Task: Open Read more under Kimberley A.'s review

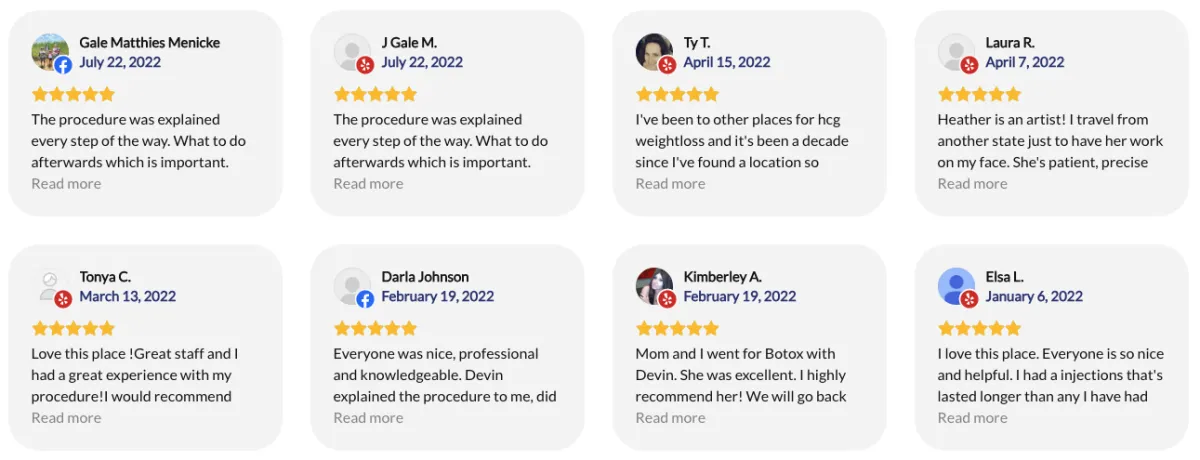Action: tap(670, 417)
